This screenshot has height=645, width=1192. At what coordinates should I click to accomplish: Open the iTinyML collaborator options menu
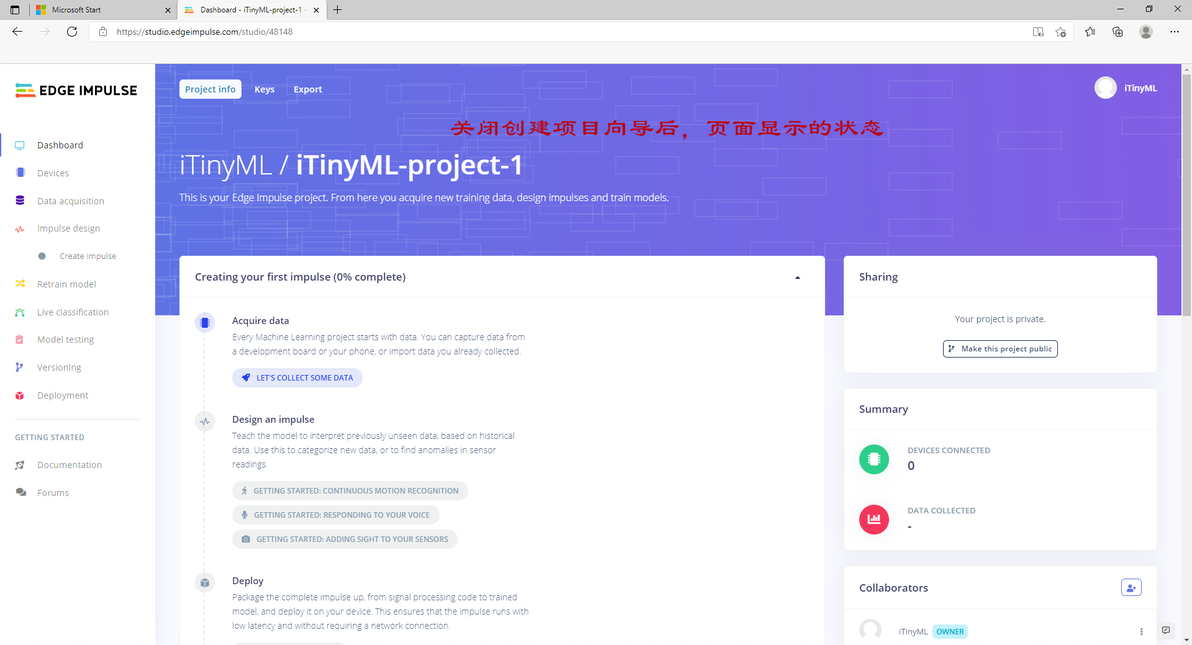pyautogui.click(x=1141, y=631)
